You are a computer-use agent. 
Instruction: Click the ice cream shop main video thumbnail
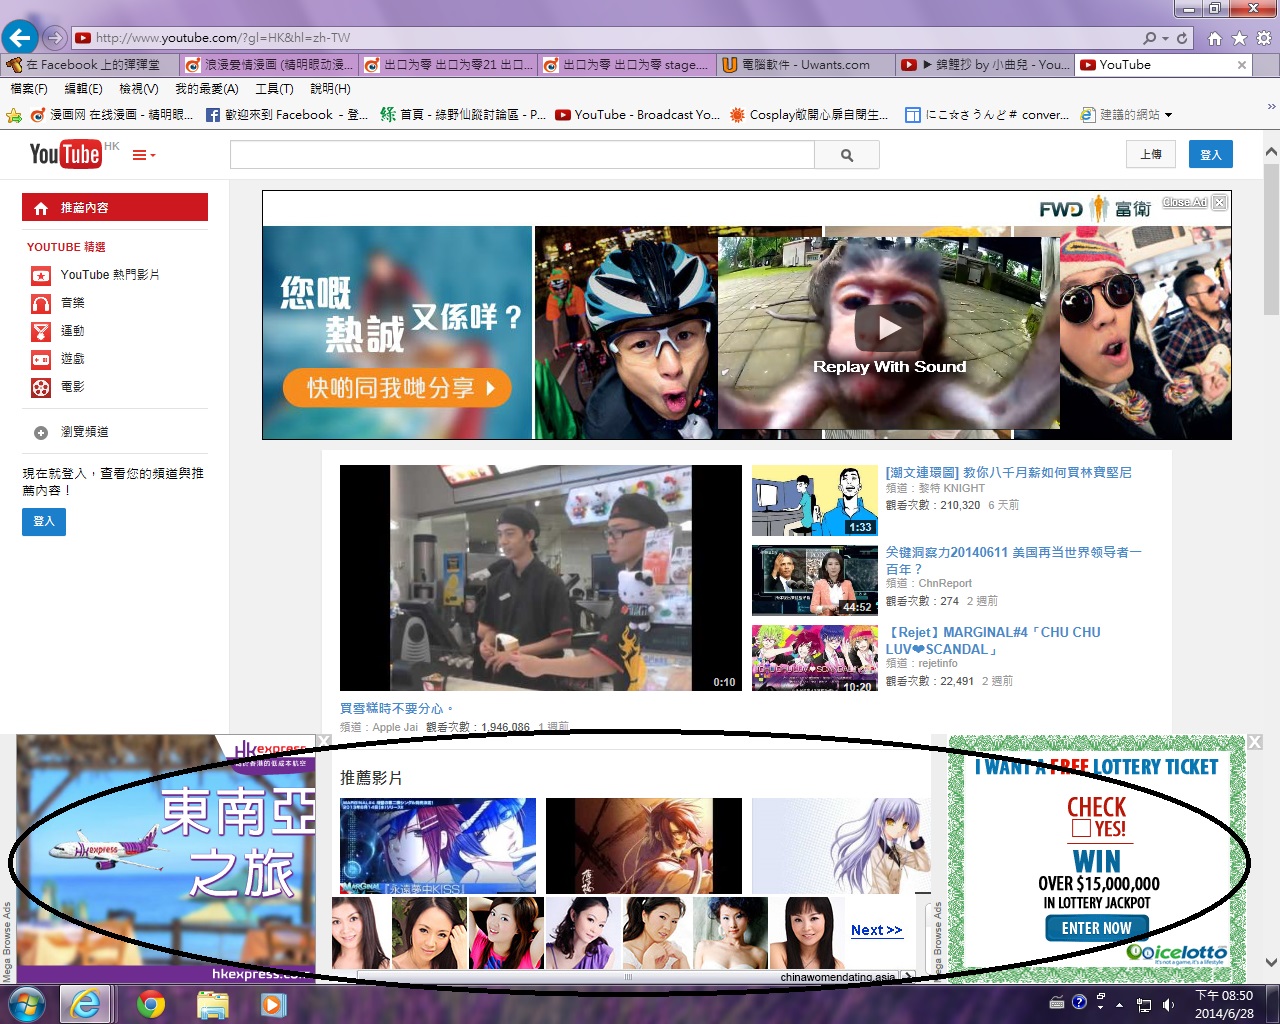[x=541, y=578]
